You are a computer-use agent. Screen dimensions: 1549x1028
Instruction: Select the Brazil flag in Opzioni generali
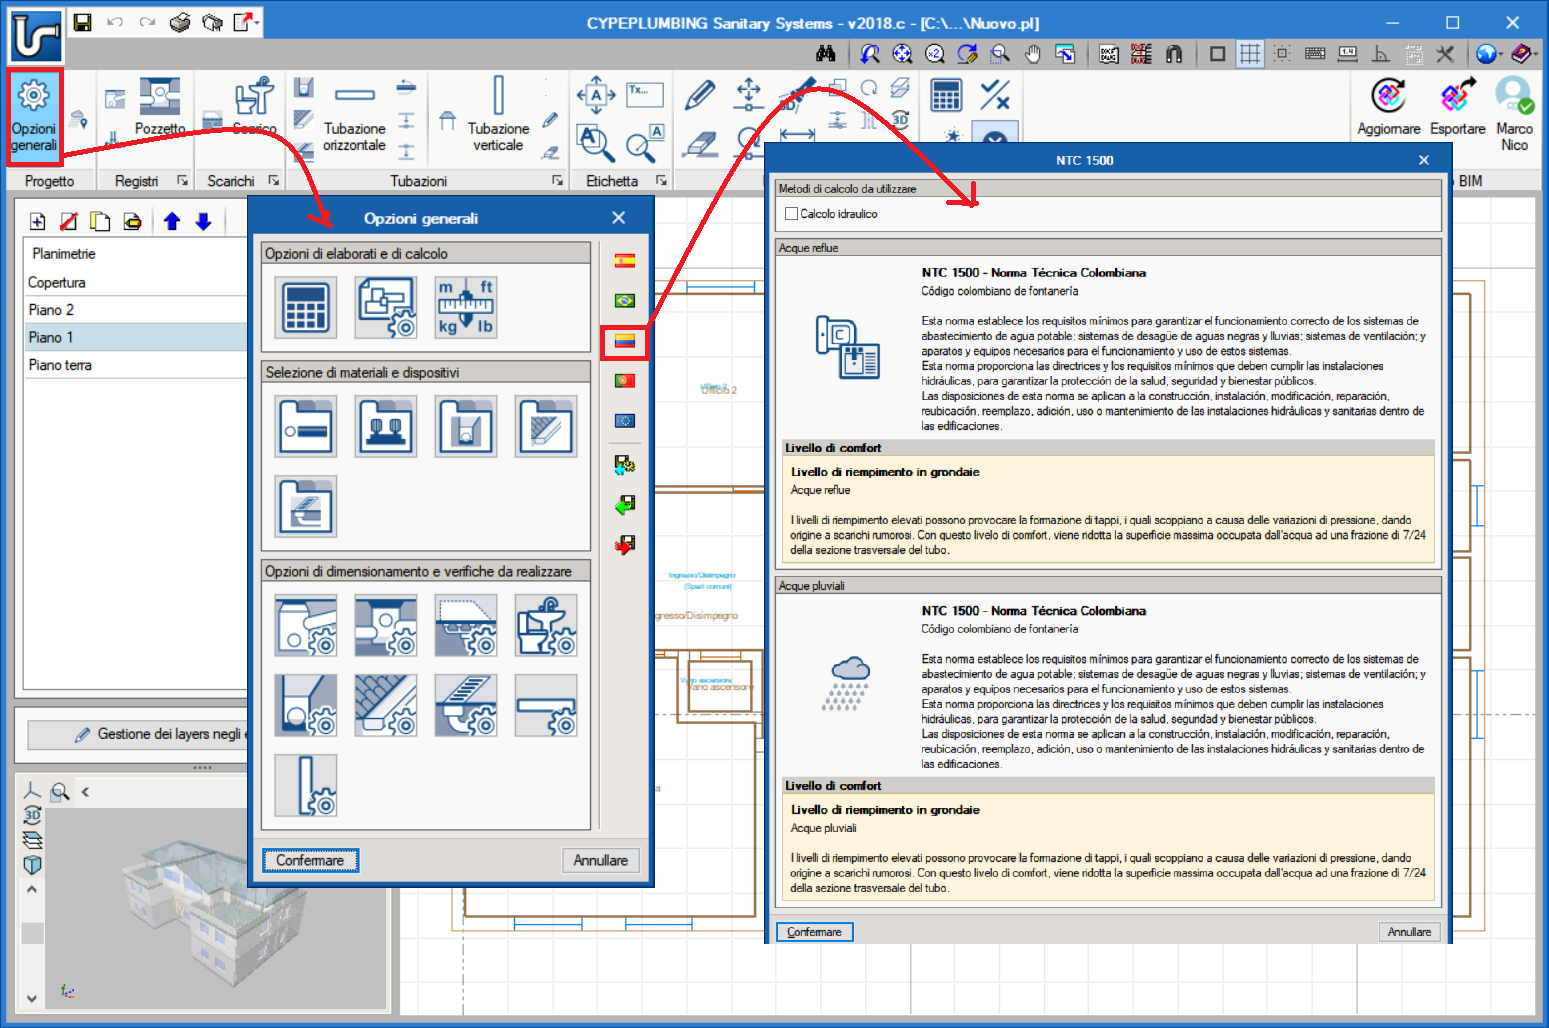[625, 301]
